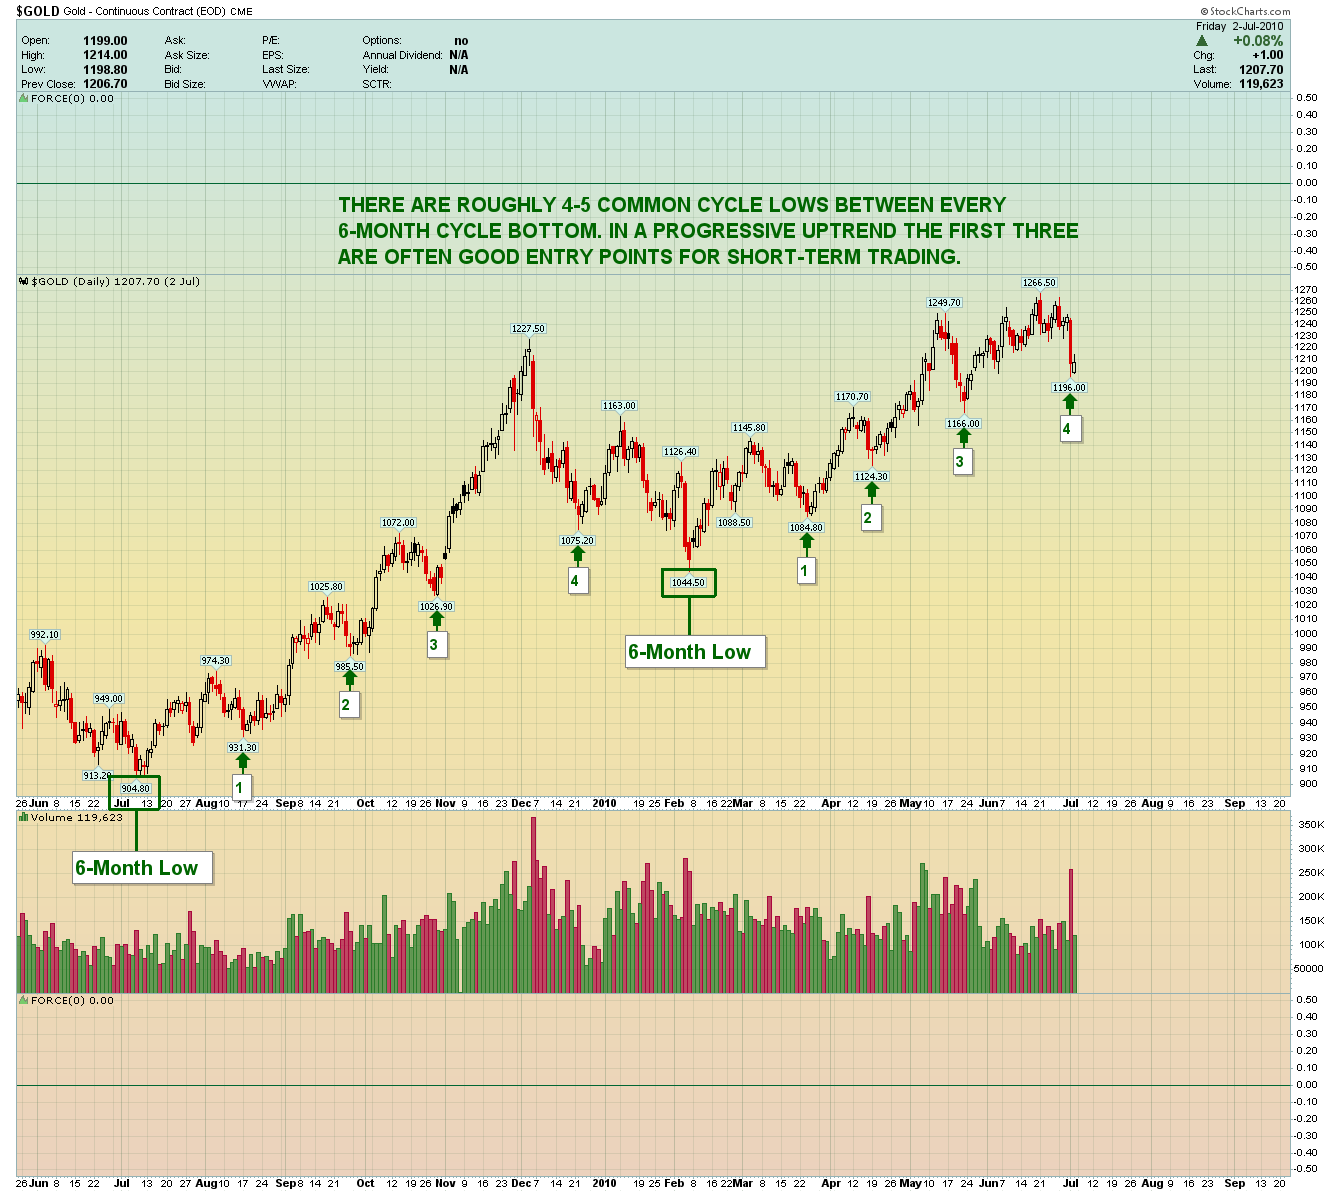Click the Chg value +1.00
The height and width of the screenshot is (1192, 1340).
1267,55
